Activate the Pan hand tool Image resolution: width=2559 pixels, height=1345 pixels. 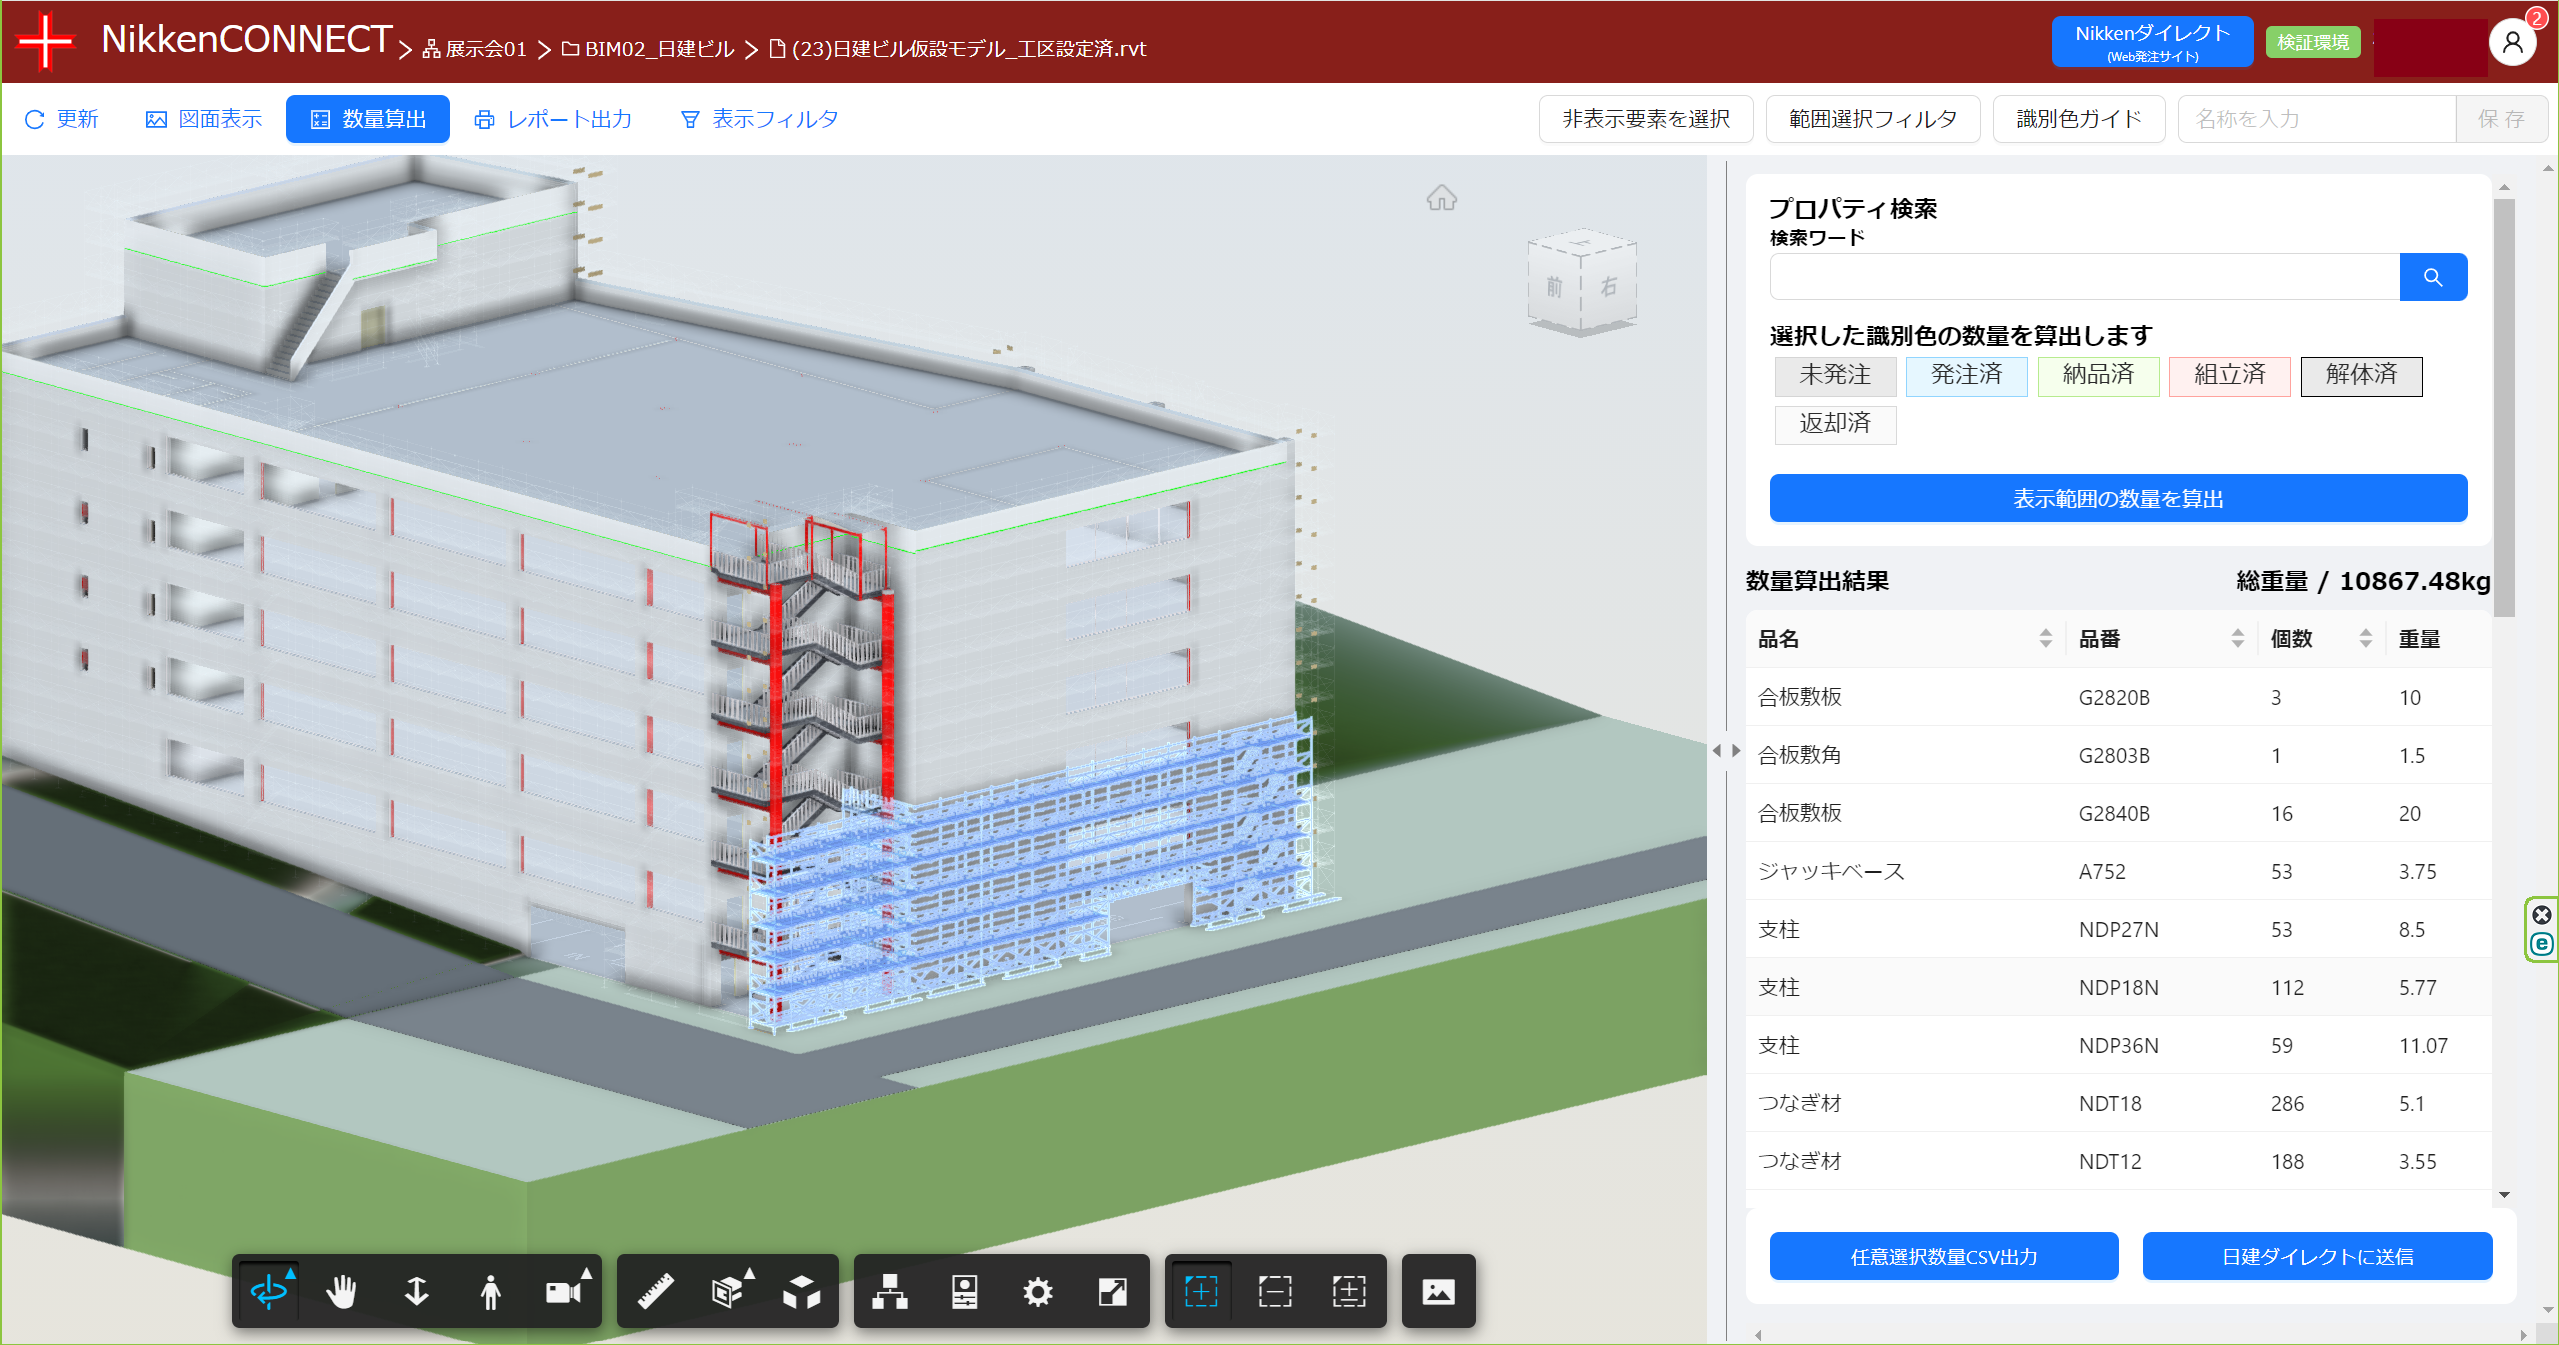341,1291
